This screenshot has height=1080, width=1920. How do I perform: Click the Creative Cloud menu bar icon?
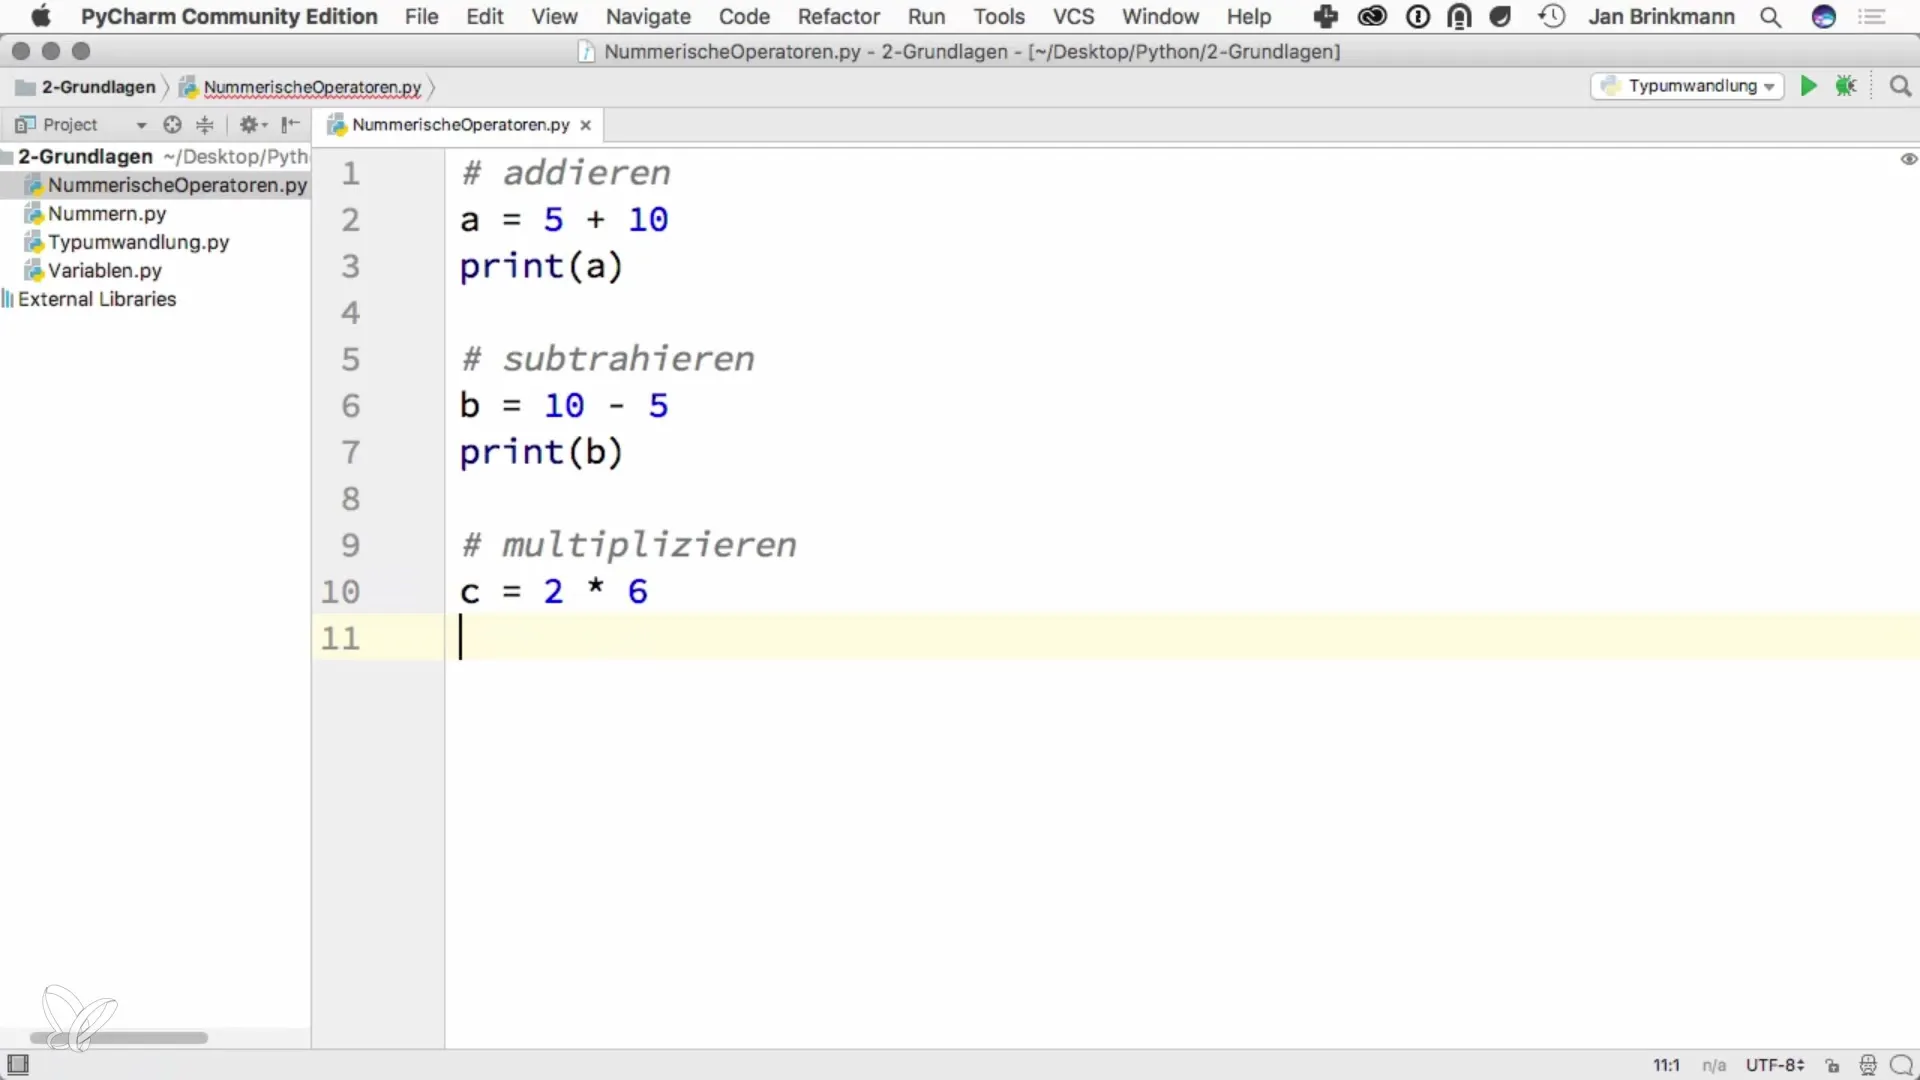1372,17
